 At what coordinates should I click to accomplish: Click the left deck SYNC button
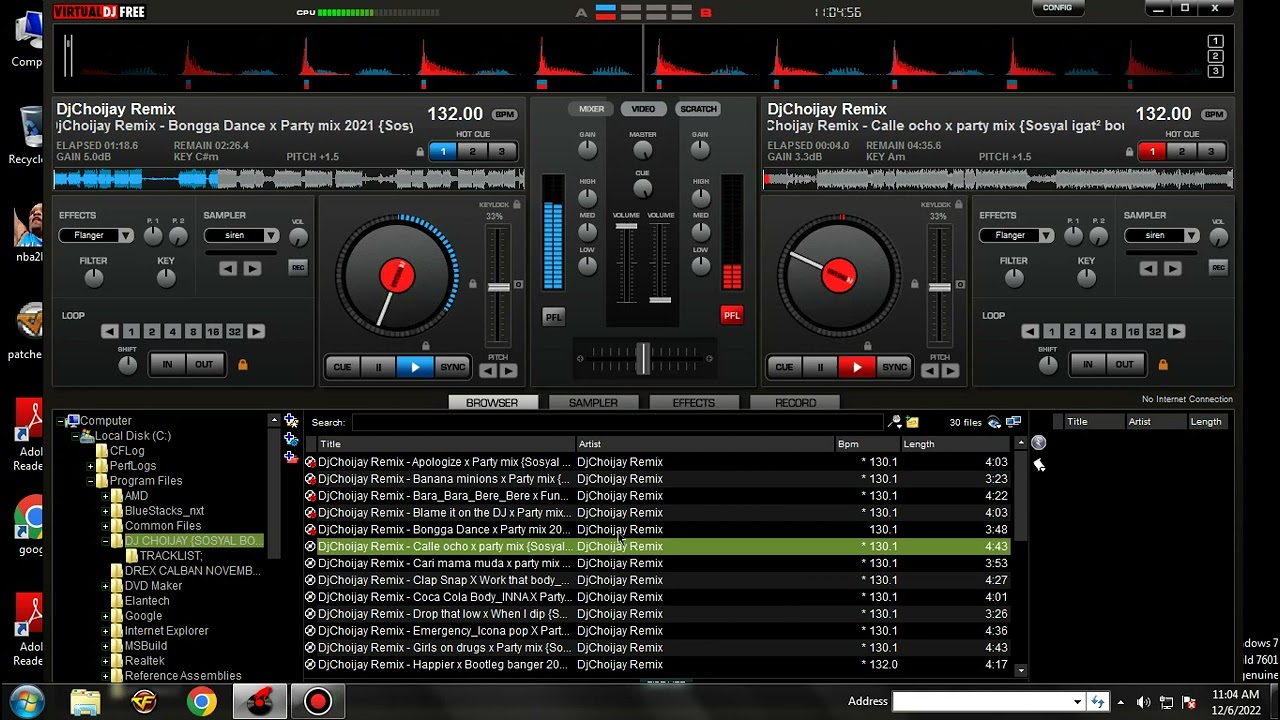click(453, 367)
